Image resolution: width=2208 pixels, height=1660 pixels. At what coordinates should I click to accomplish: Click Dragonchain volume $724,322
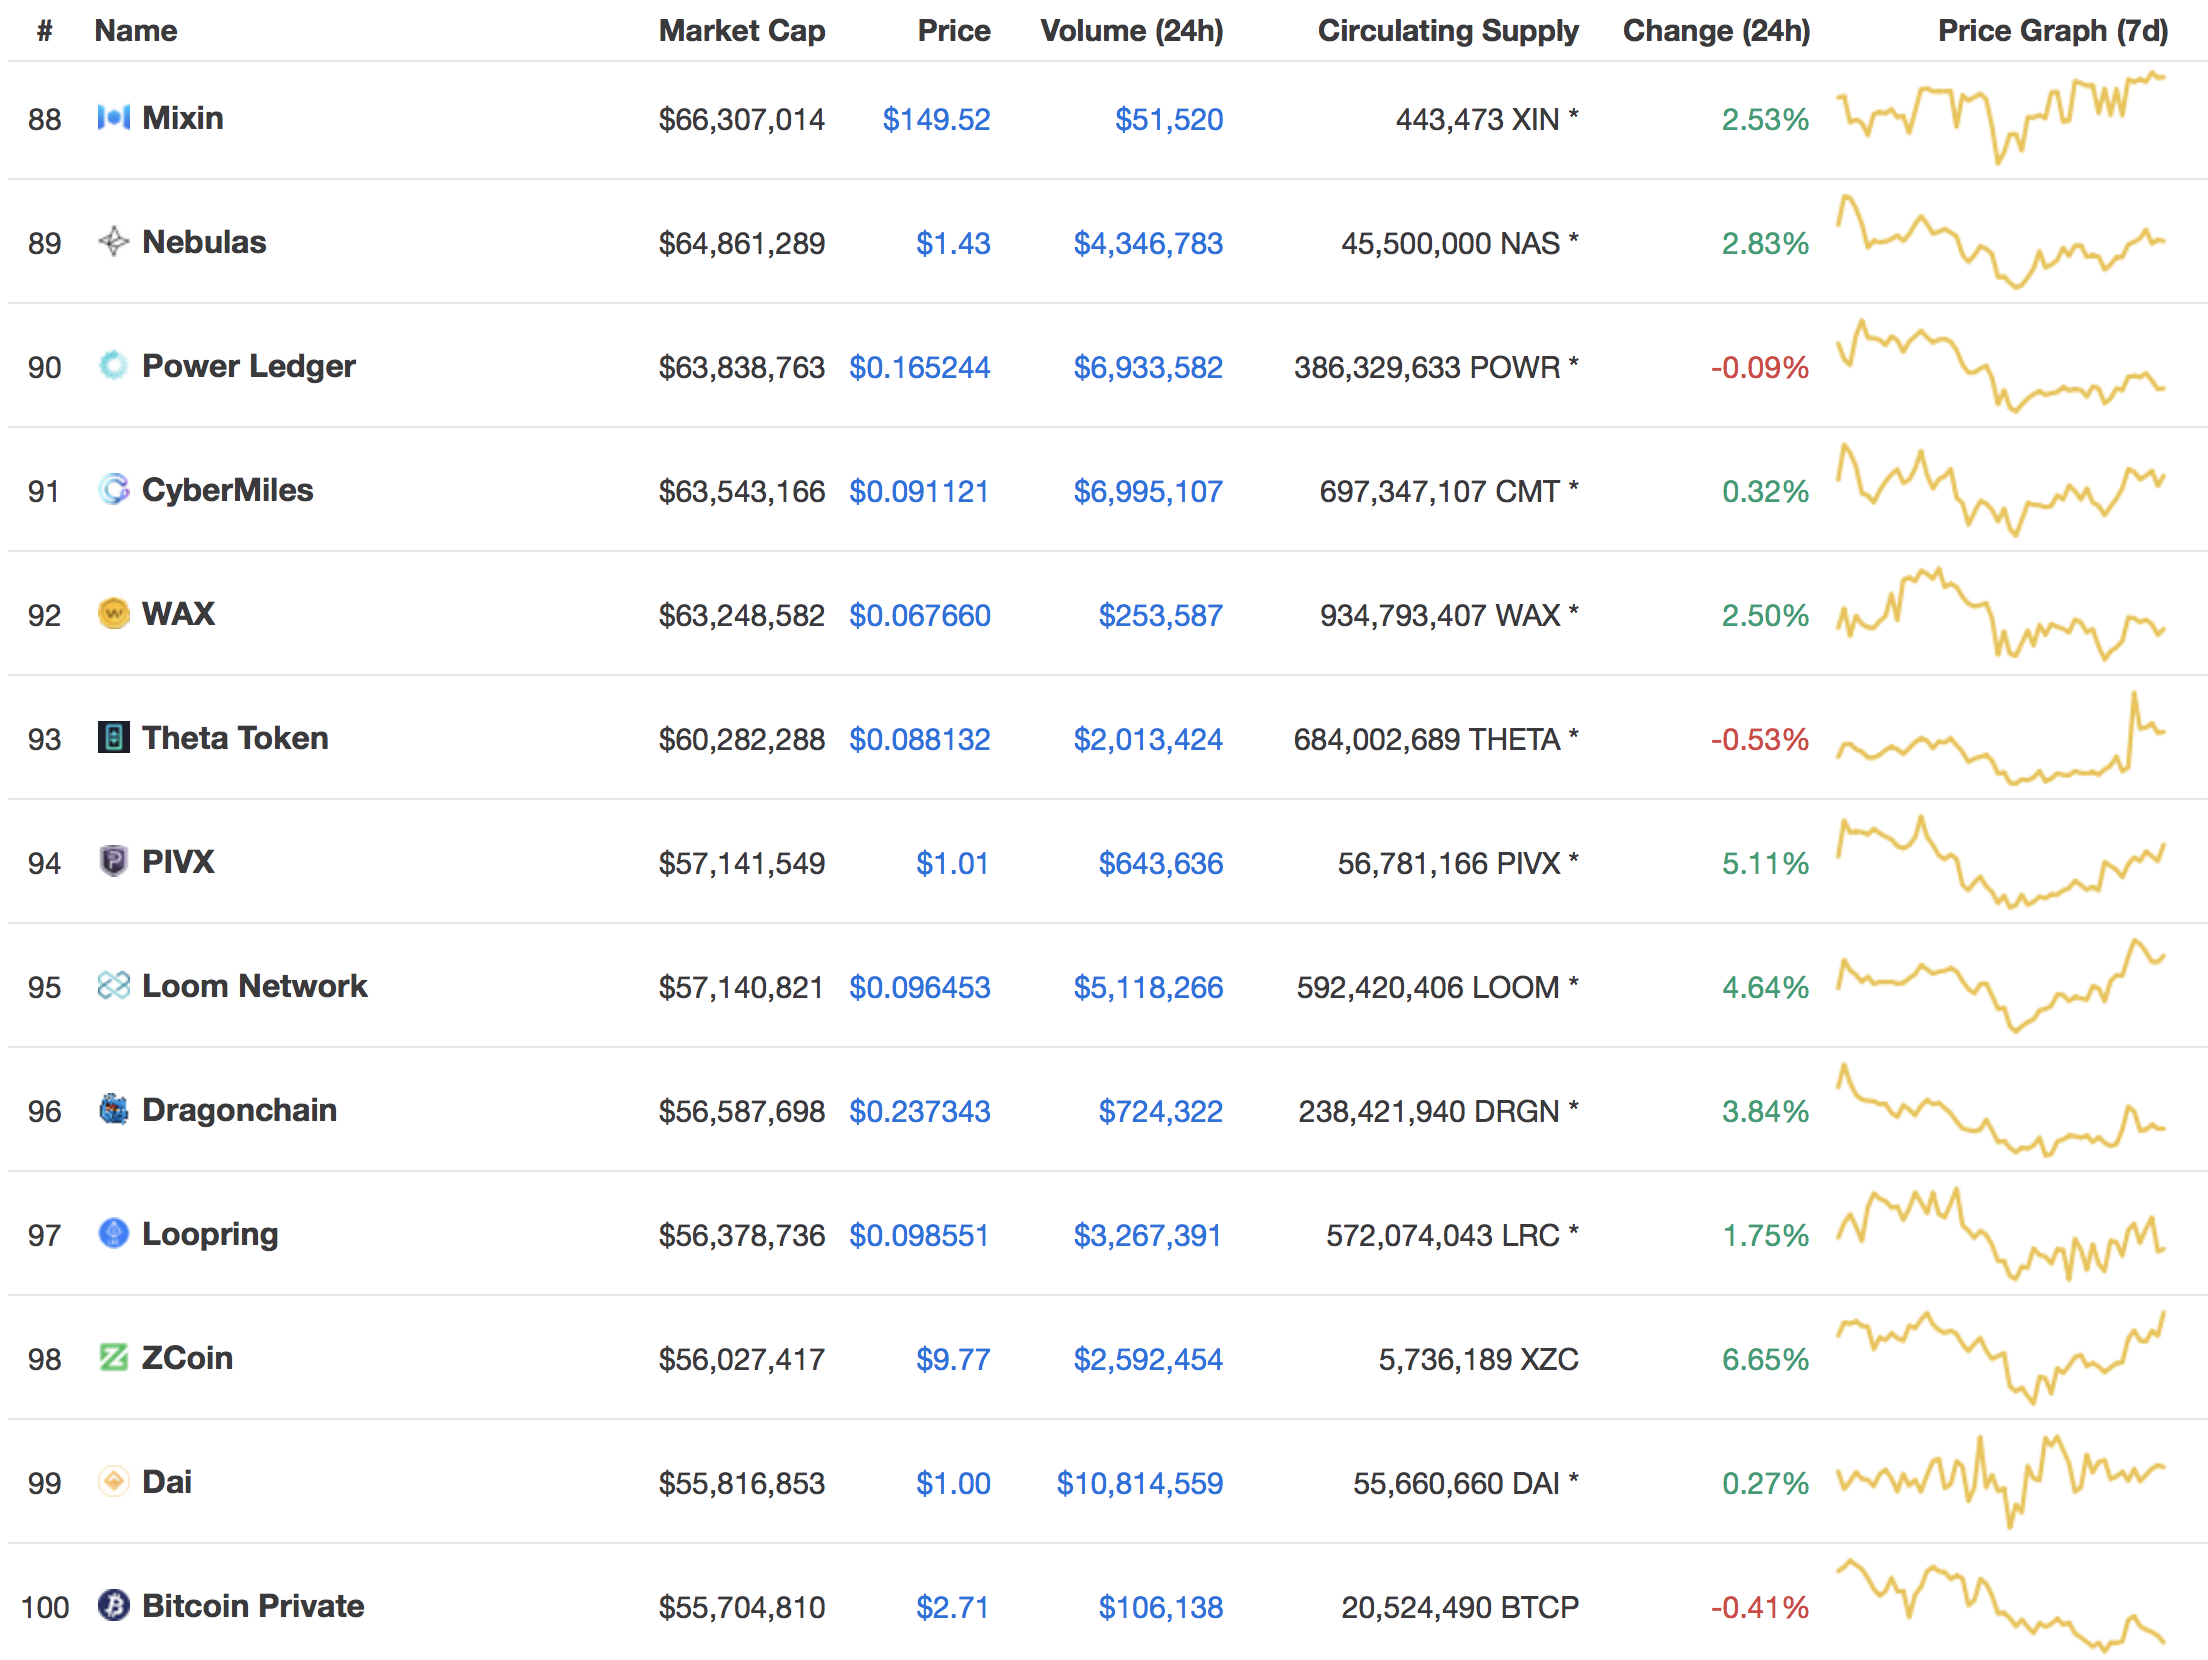[x=1161, y=1111]
